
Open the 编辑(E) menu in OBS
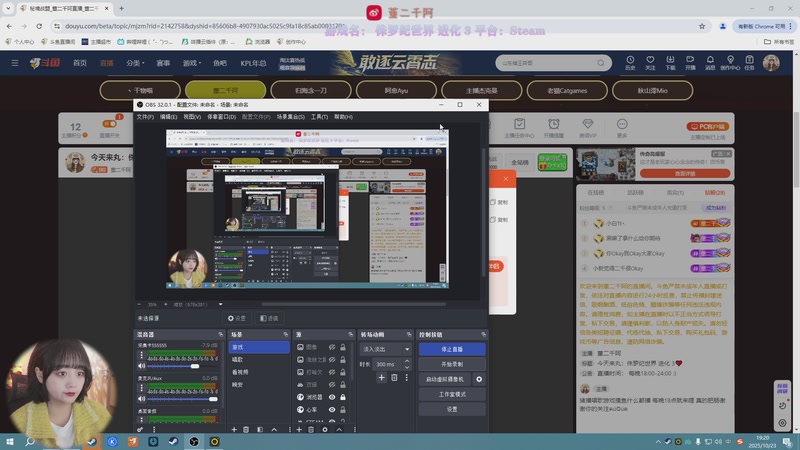[x=168, y=117]
